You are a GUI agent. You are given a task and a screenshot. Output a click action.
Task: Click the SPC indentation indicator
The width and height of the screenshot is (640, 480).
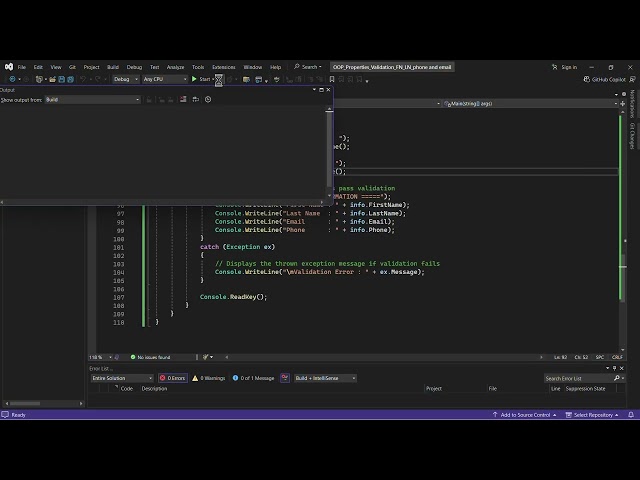coord(600,357)
